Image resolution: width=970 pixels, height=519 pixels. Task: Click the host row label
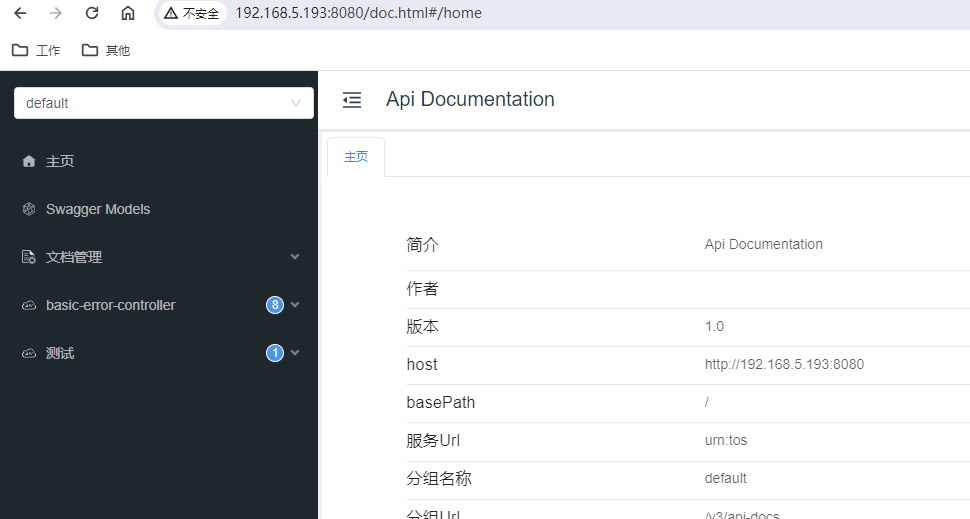[x=422, y=365]
